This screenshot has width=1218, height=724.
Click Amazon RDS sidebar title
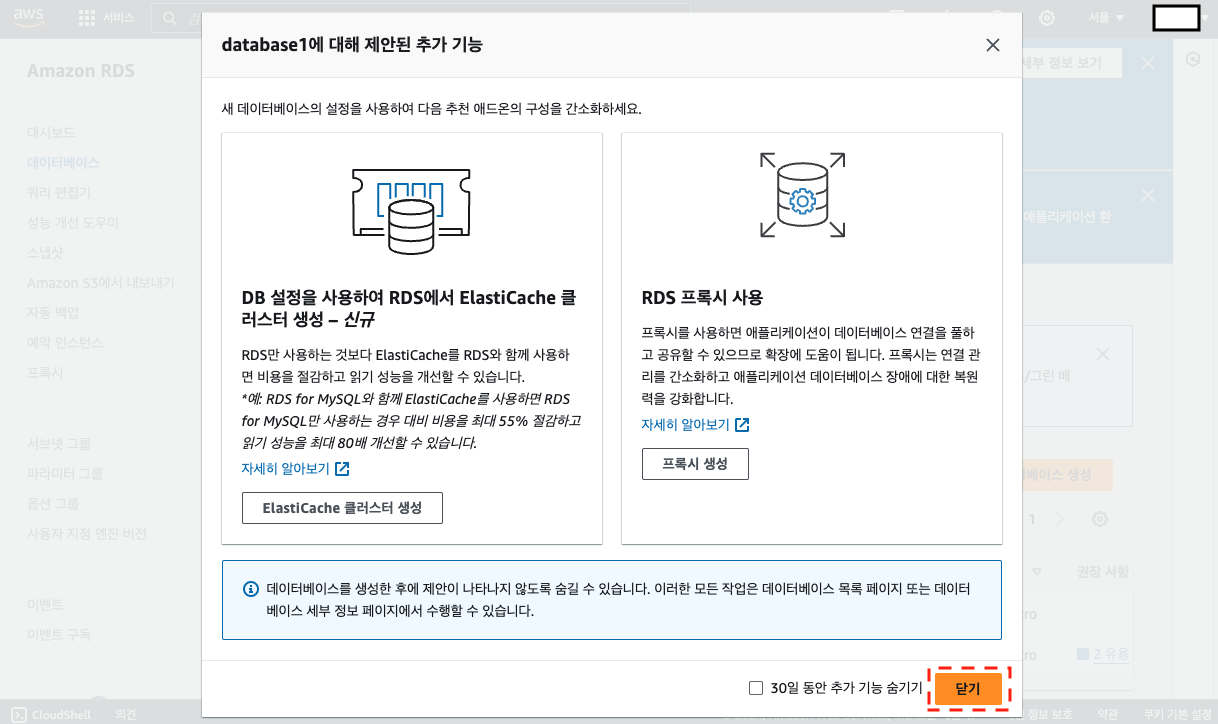tap(80, 71)
